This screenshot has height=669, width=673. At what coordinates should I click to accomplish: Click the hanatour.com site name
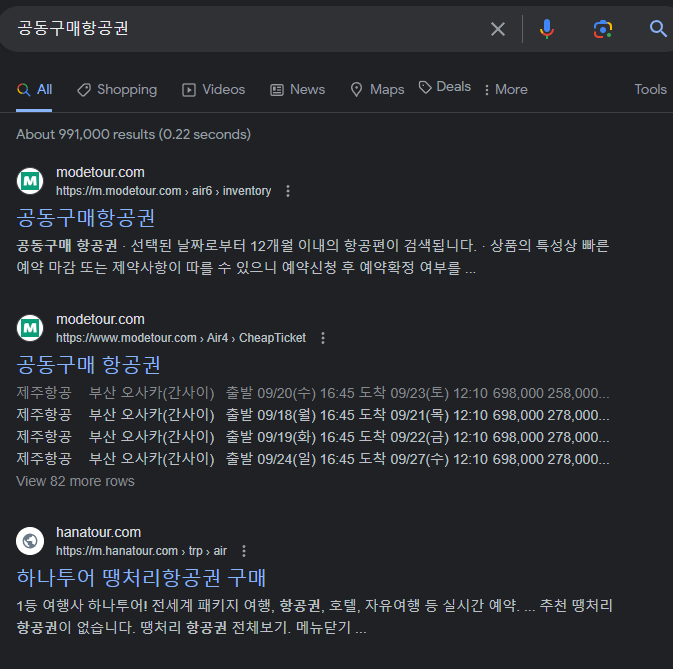click(98, 533)
